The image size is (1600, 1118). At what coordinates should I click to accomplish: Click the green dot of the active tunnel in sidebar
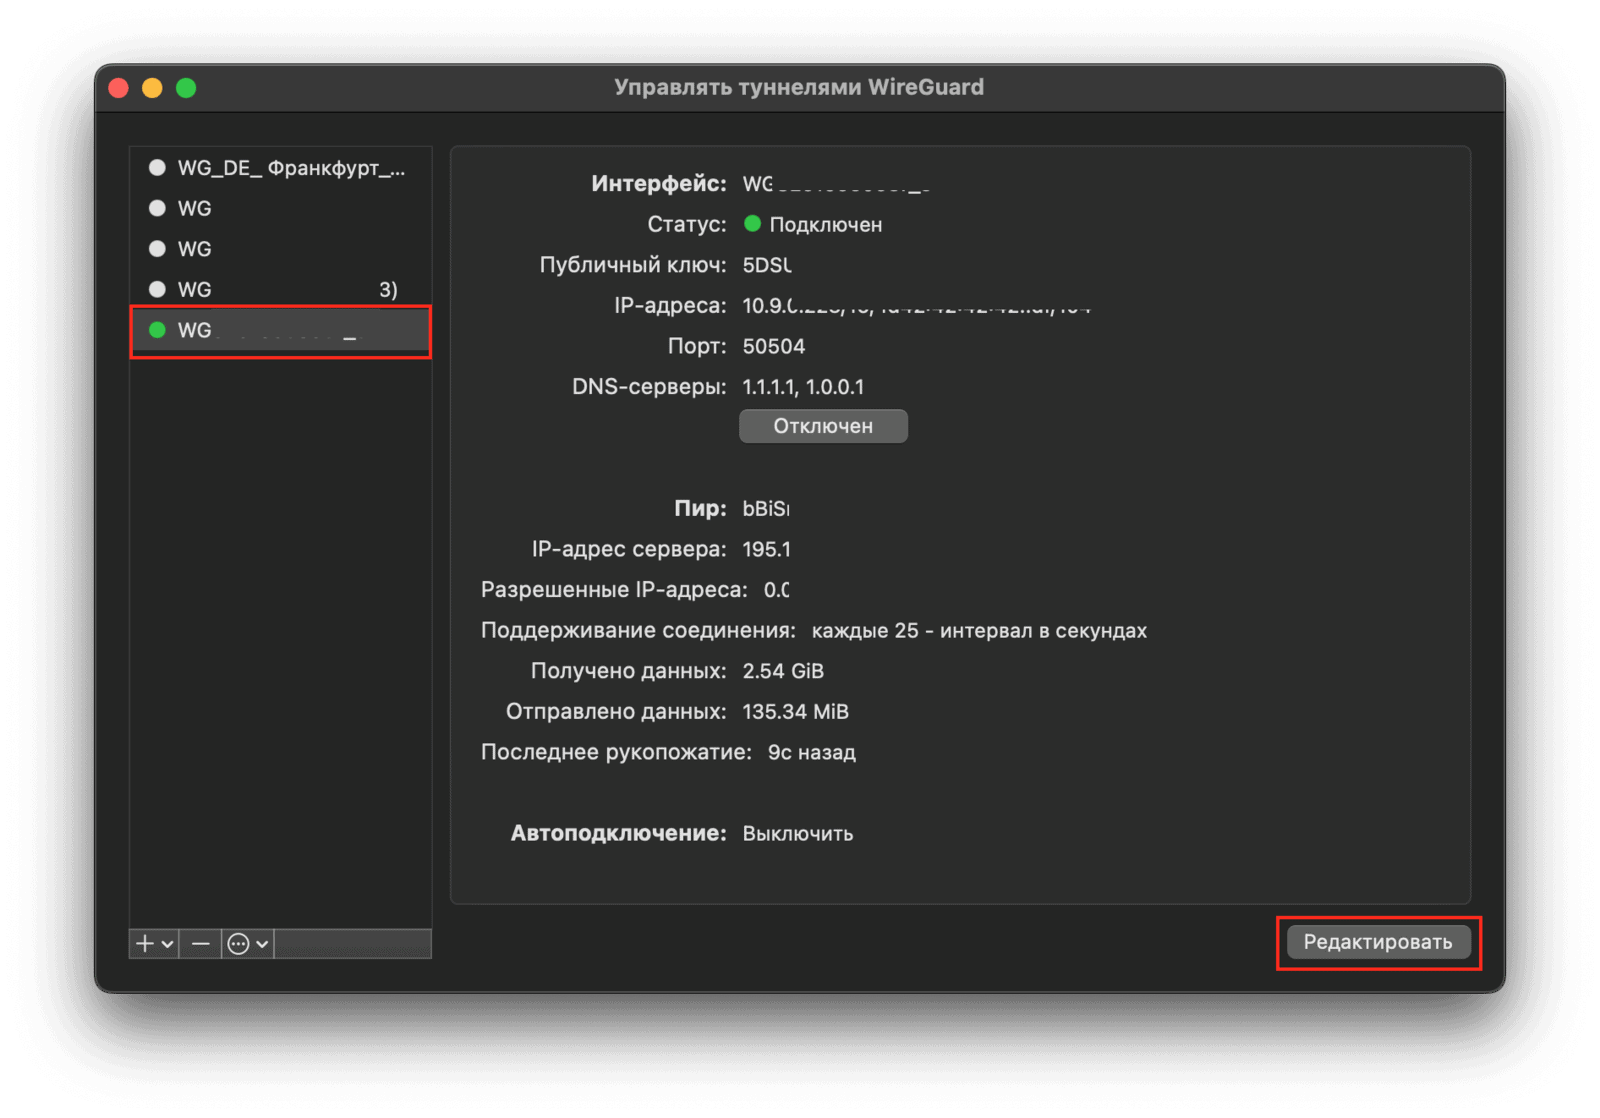(157, 330)
